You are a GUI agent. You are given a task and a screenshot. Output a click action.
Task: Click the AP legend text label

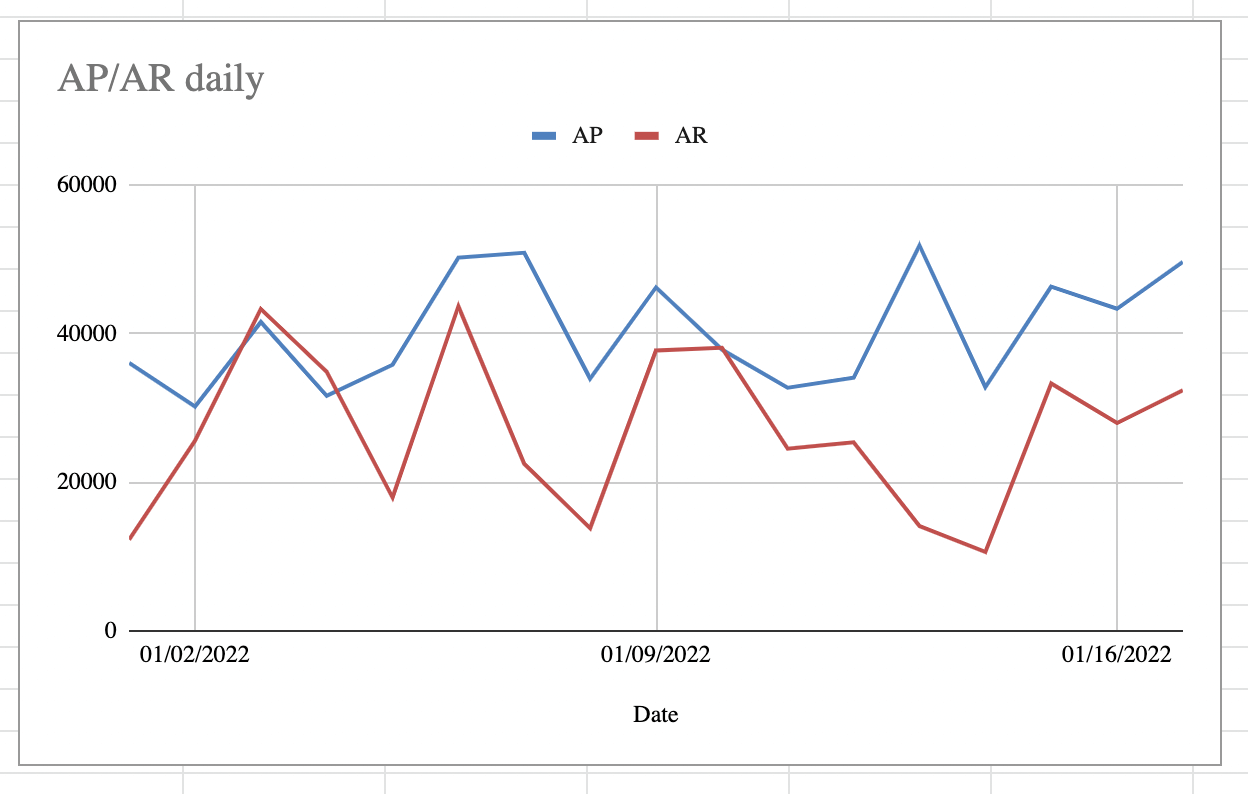point(587,136)
